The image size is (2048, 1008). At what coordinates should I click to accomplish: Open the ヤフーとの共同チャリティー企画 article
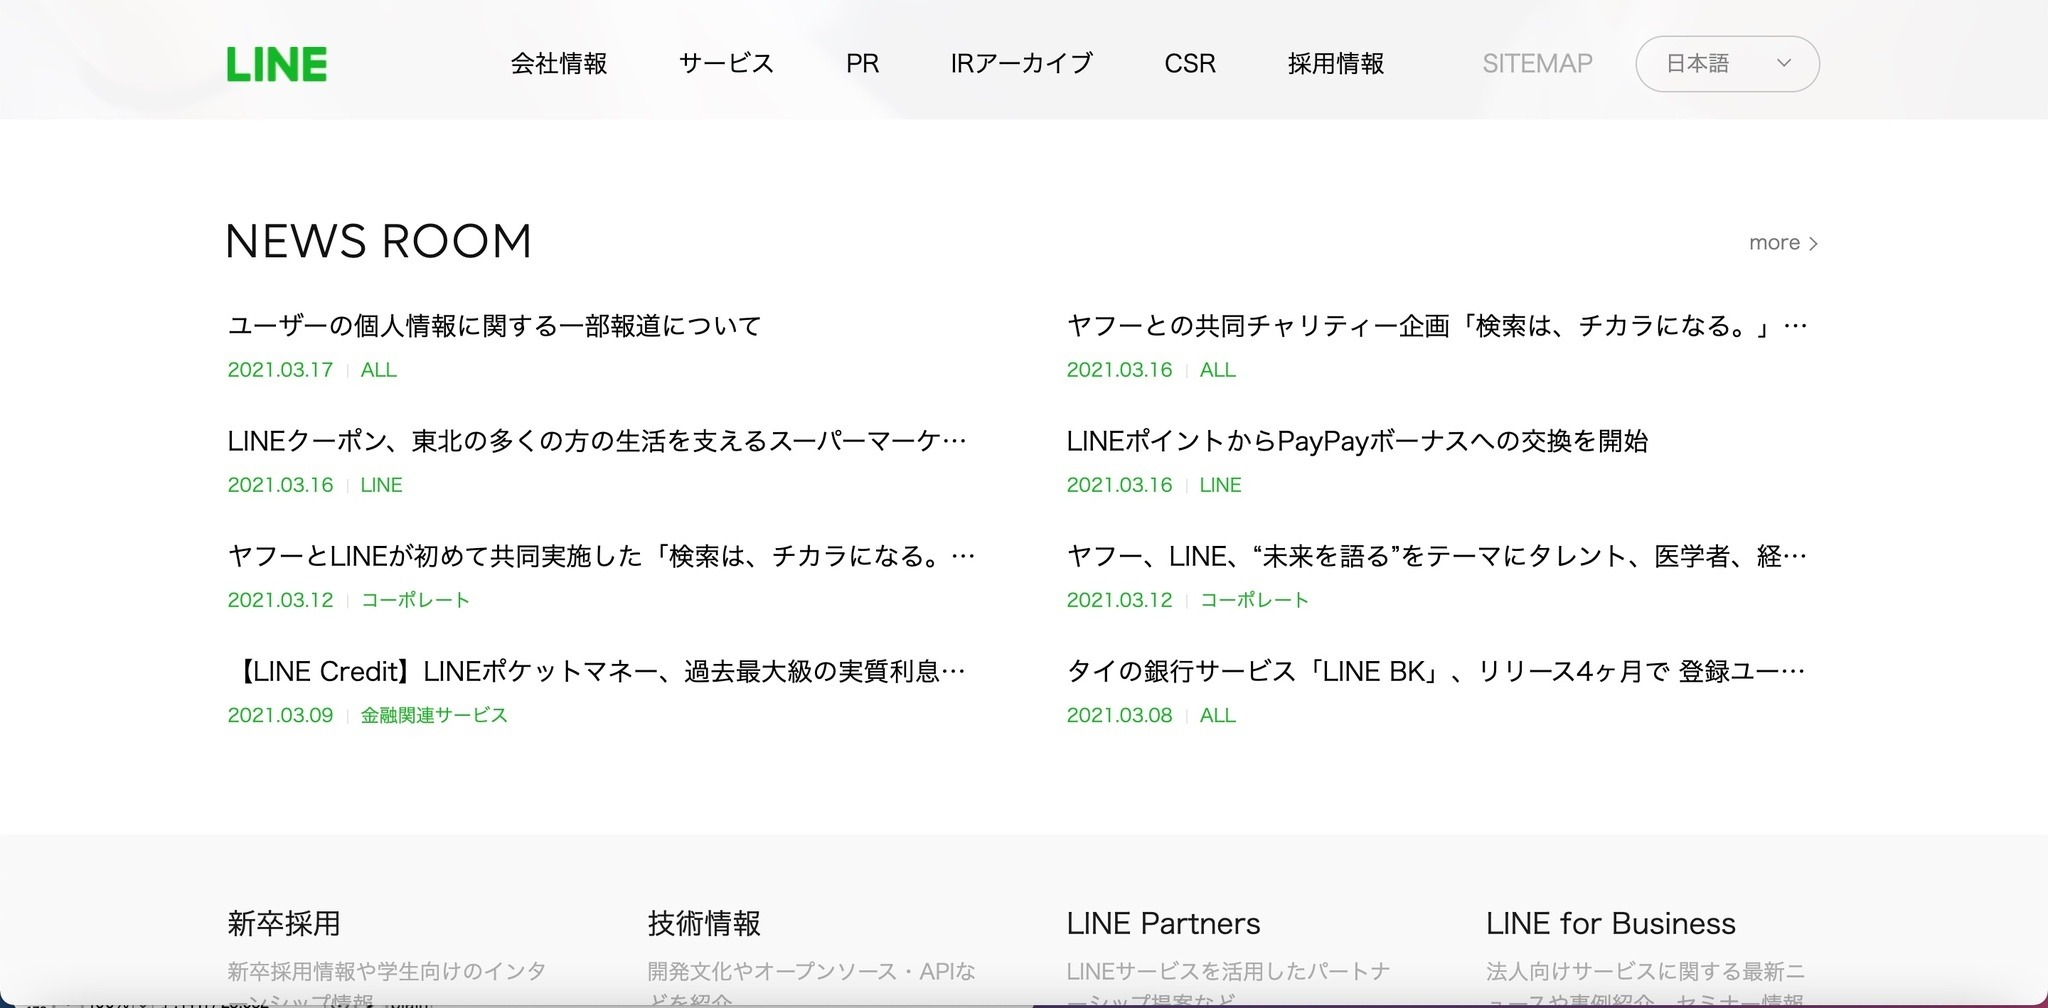tap(1435, 326)
